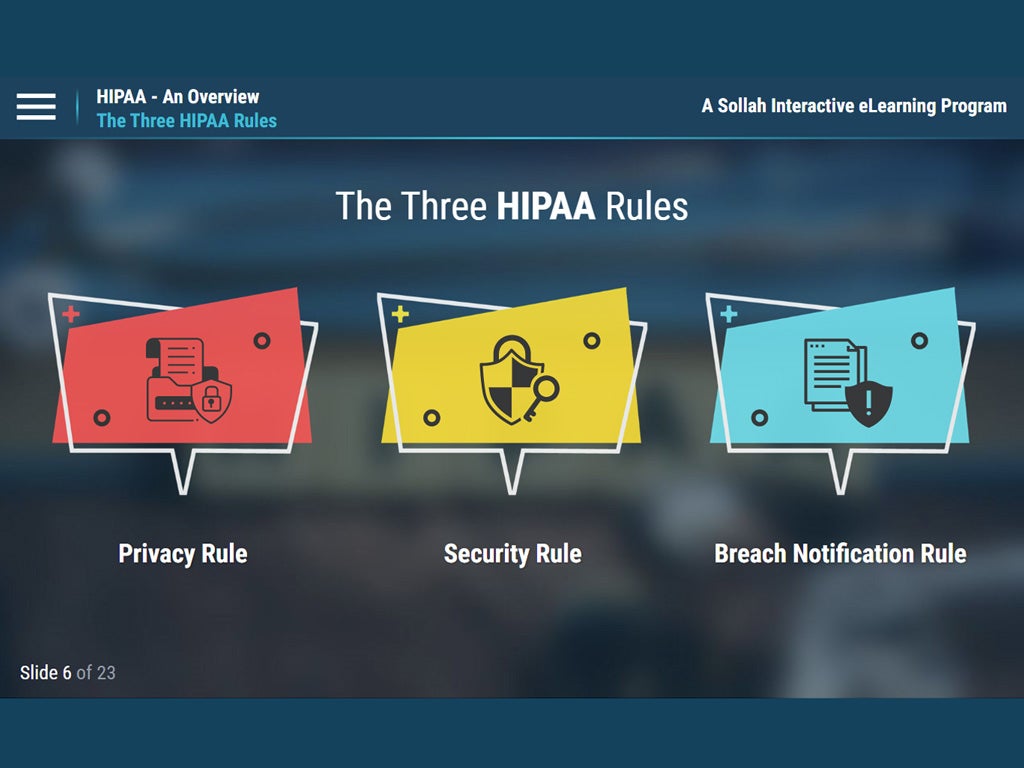This screenshot has height=768, width=1024.
Task: Click the yellow Security Rule card
Action: pos(513,390)
